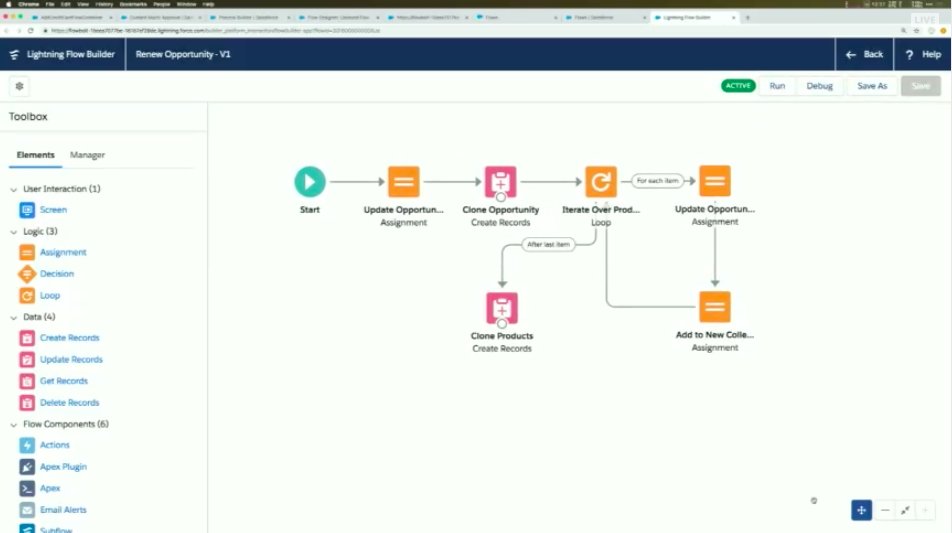The width and height of the screenshot is (952, 533).
Task: Open the View menu in the macOS menu bar
Action: [83, 4]
